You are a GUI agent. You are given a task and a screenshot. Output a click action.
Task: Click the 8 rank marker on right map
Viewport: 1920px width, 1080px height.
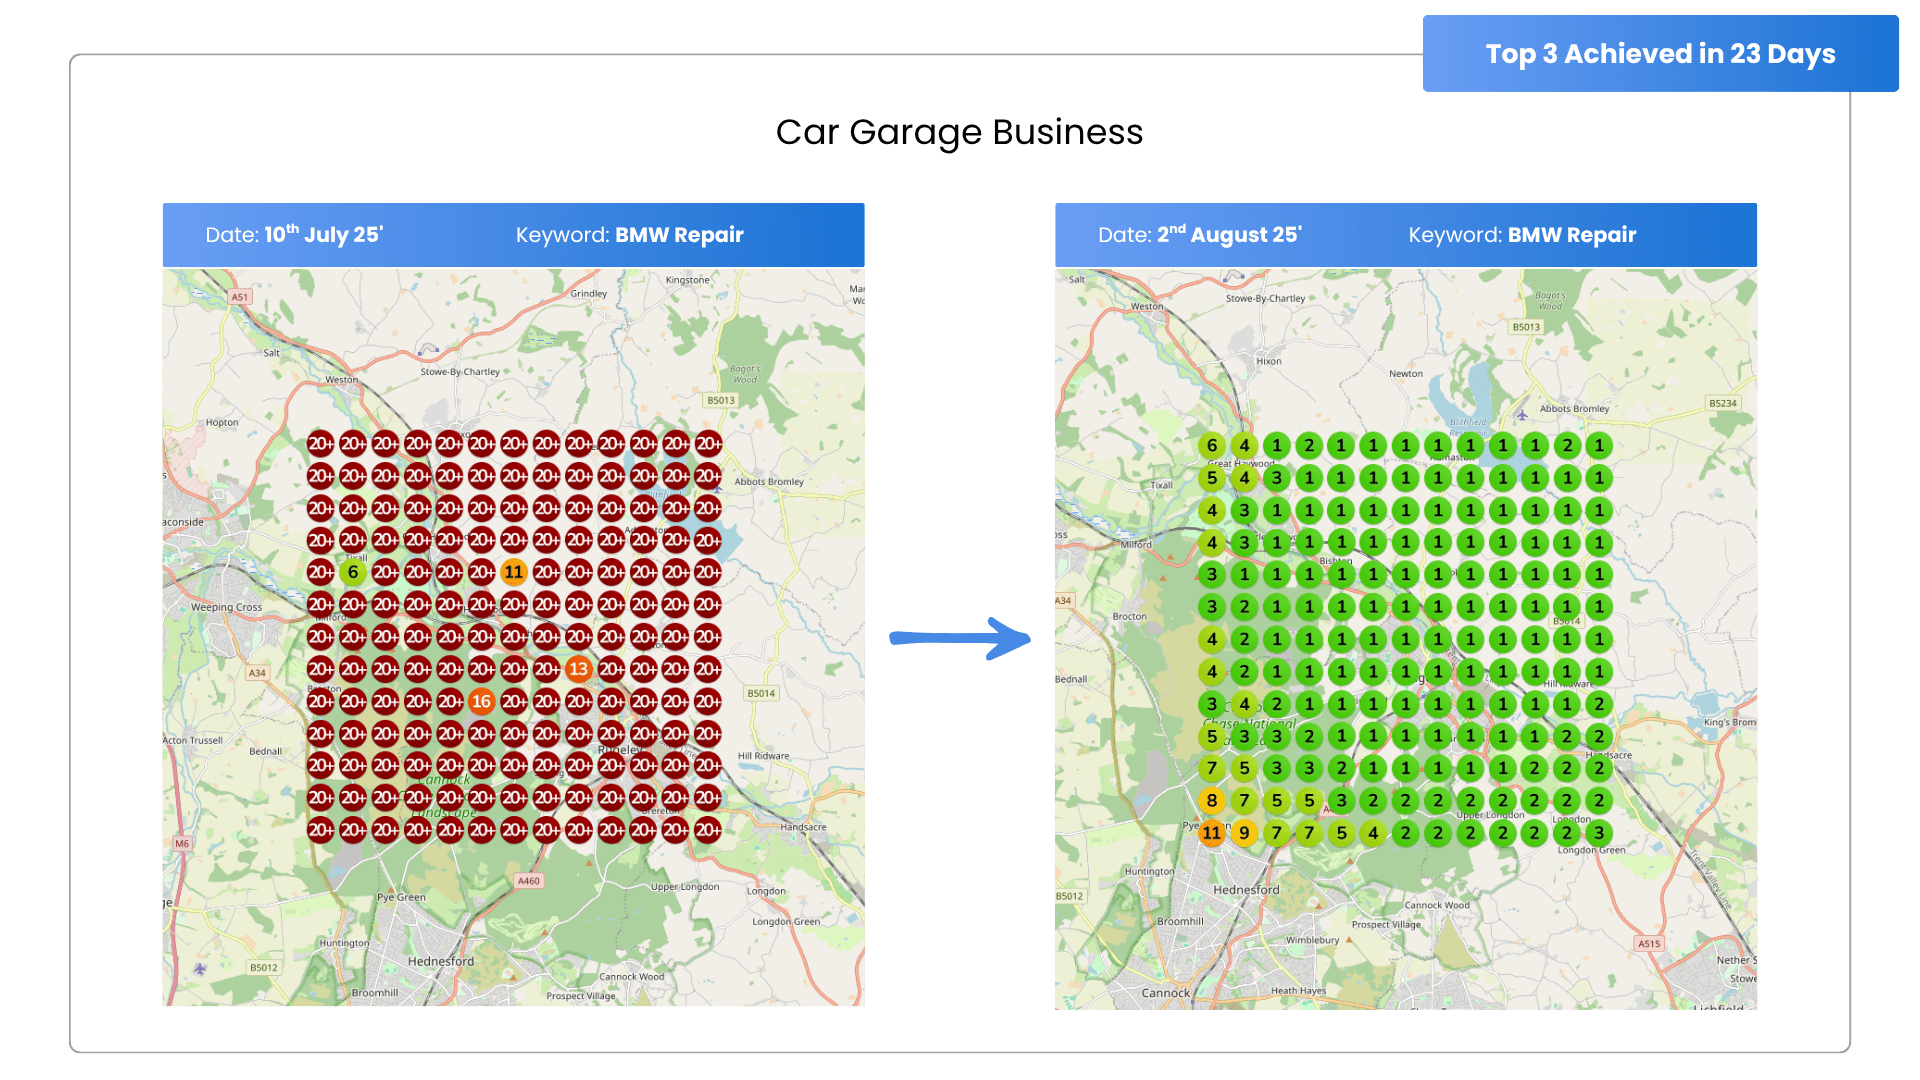click(1211, 800)
